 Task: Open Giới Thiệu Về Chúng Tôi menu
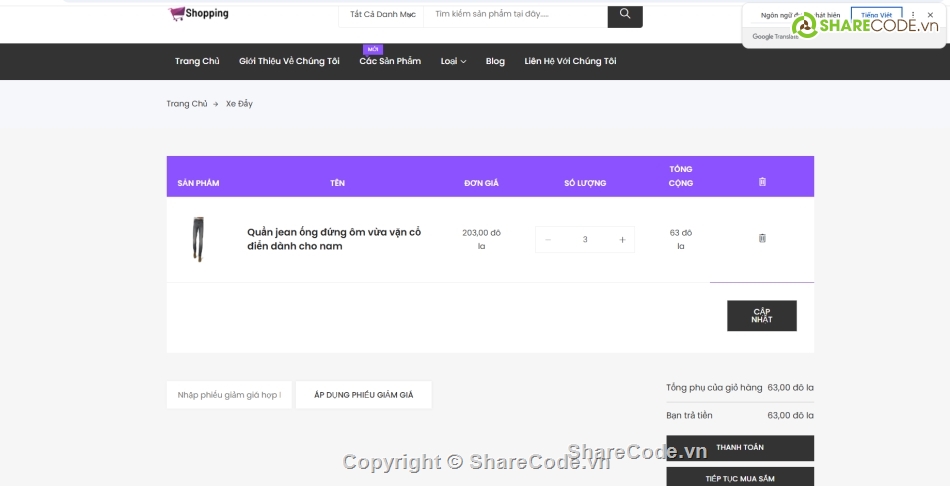[289, 61]
